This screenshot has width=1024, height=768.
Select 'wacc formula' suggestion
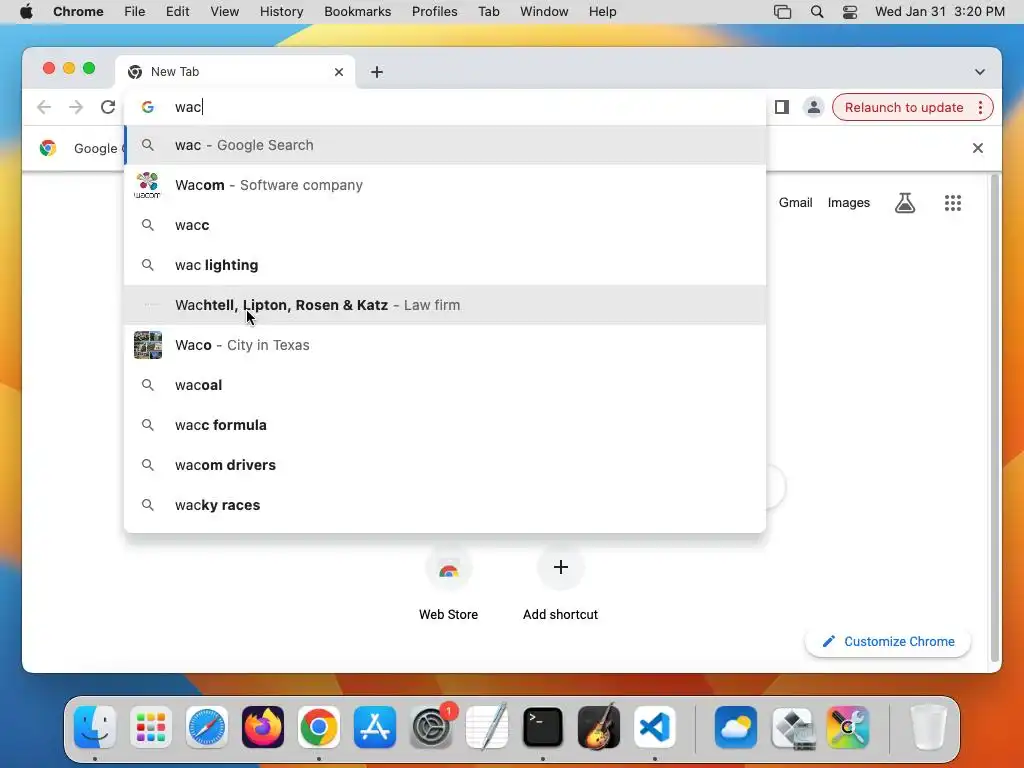[445, 425]
